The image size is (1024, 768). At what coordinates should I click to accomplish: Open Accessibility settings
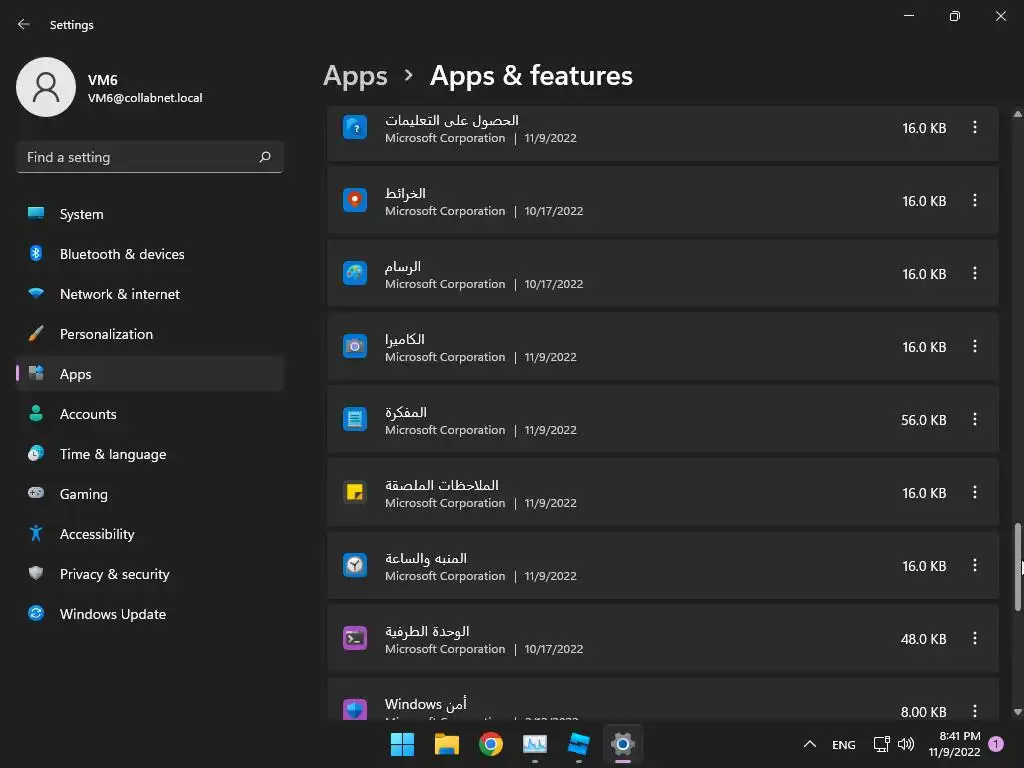150,534
